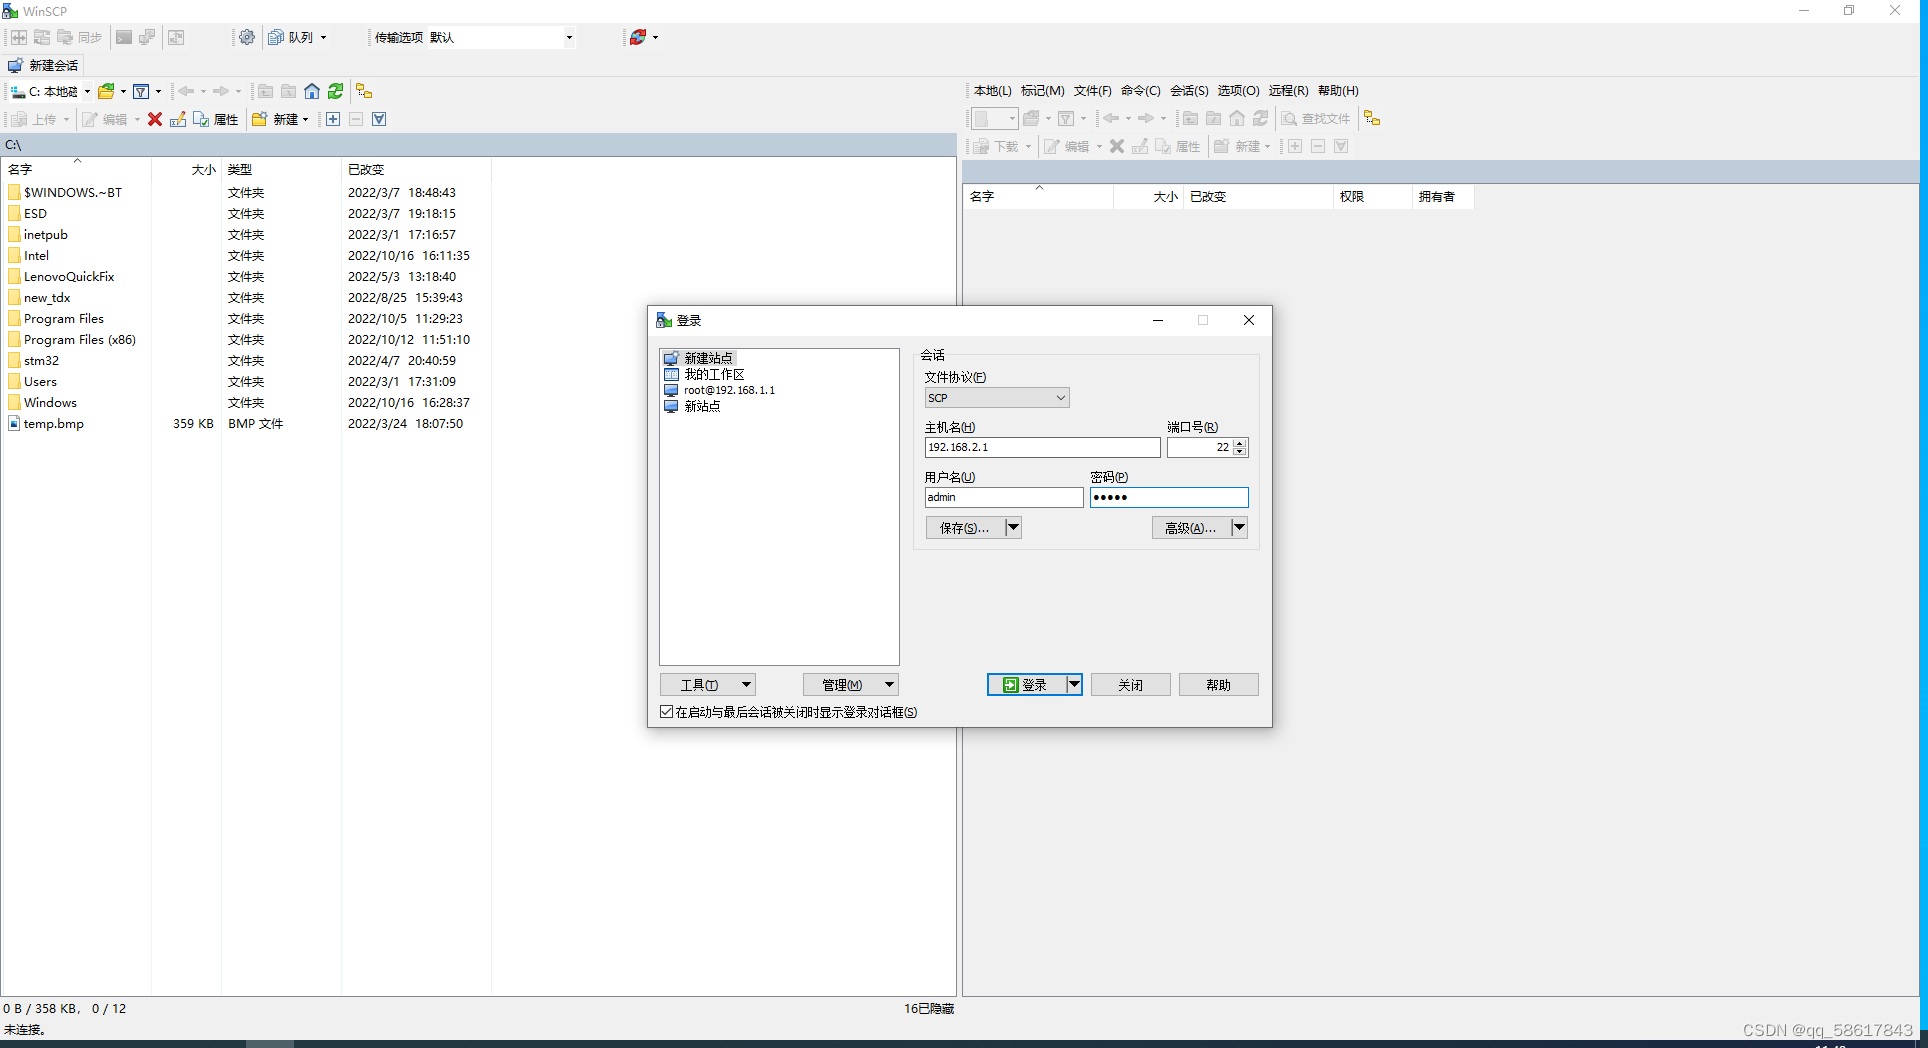Click the local unselect files minus icon
Viewport: 1928px width, 1048px height.
356,119
